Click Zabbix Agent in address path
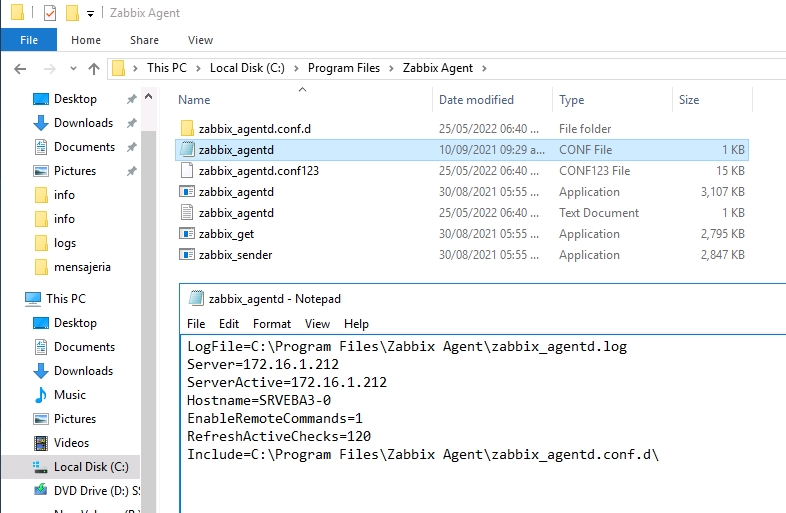786x513 pixels. [438, 68]
